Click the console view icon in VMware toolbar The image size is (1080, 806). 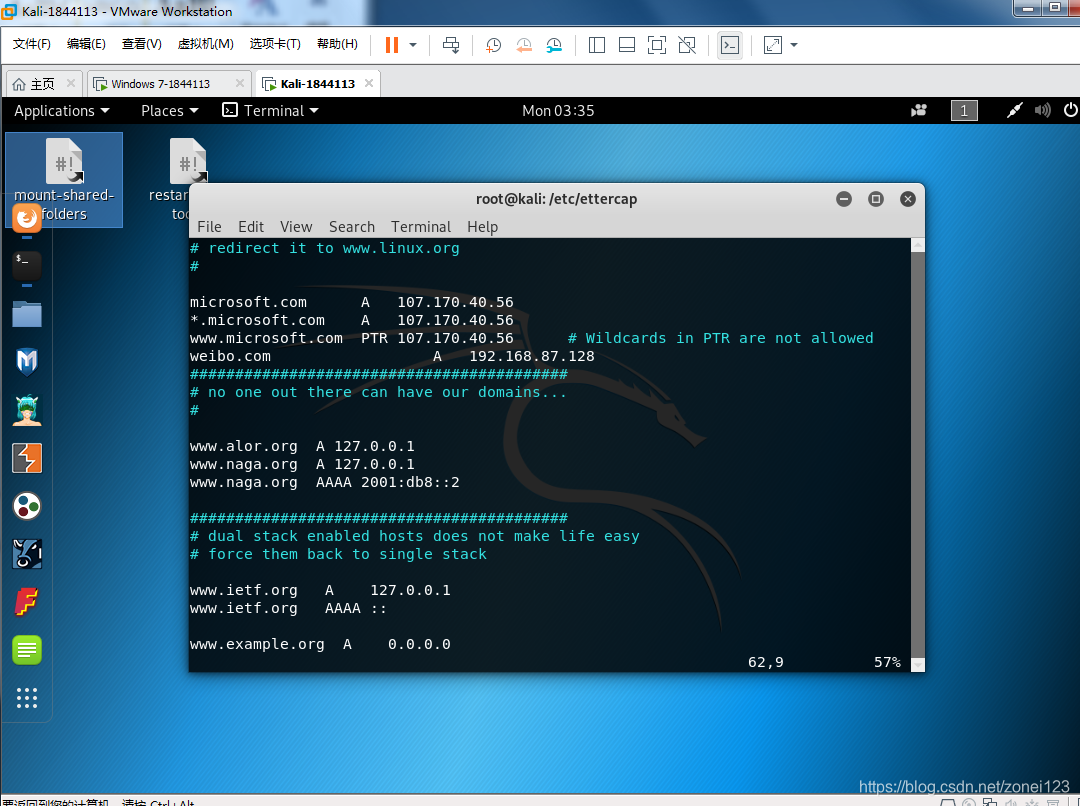pos(729,45)
